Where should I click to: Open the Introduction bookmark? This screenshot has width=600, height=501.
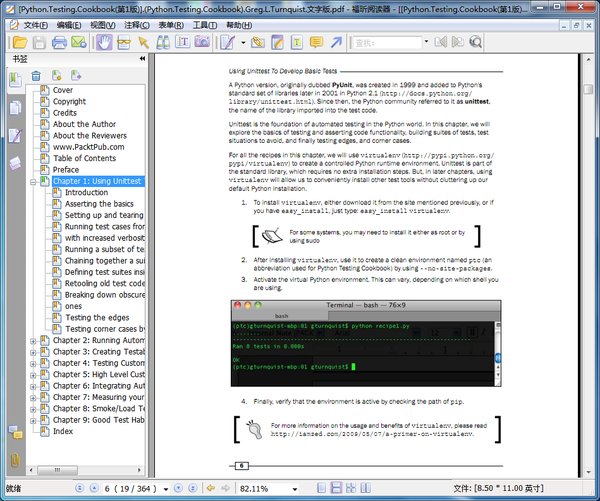pos(86,192)
